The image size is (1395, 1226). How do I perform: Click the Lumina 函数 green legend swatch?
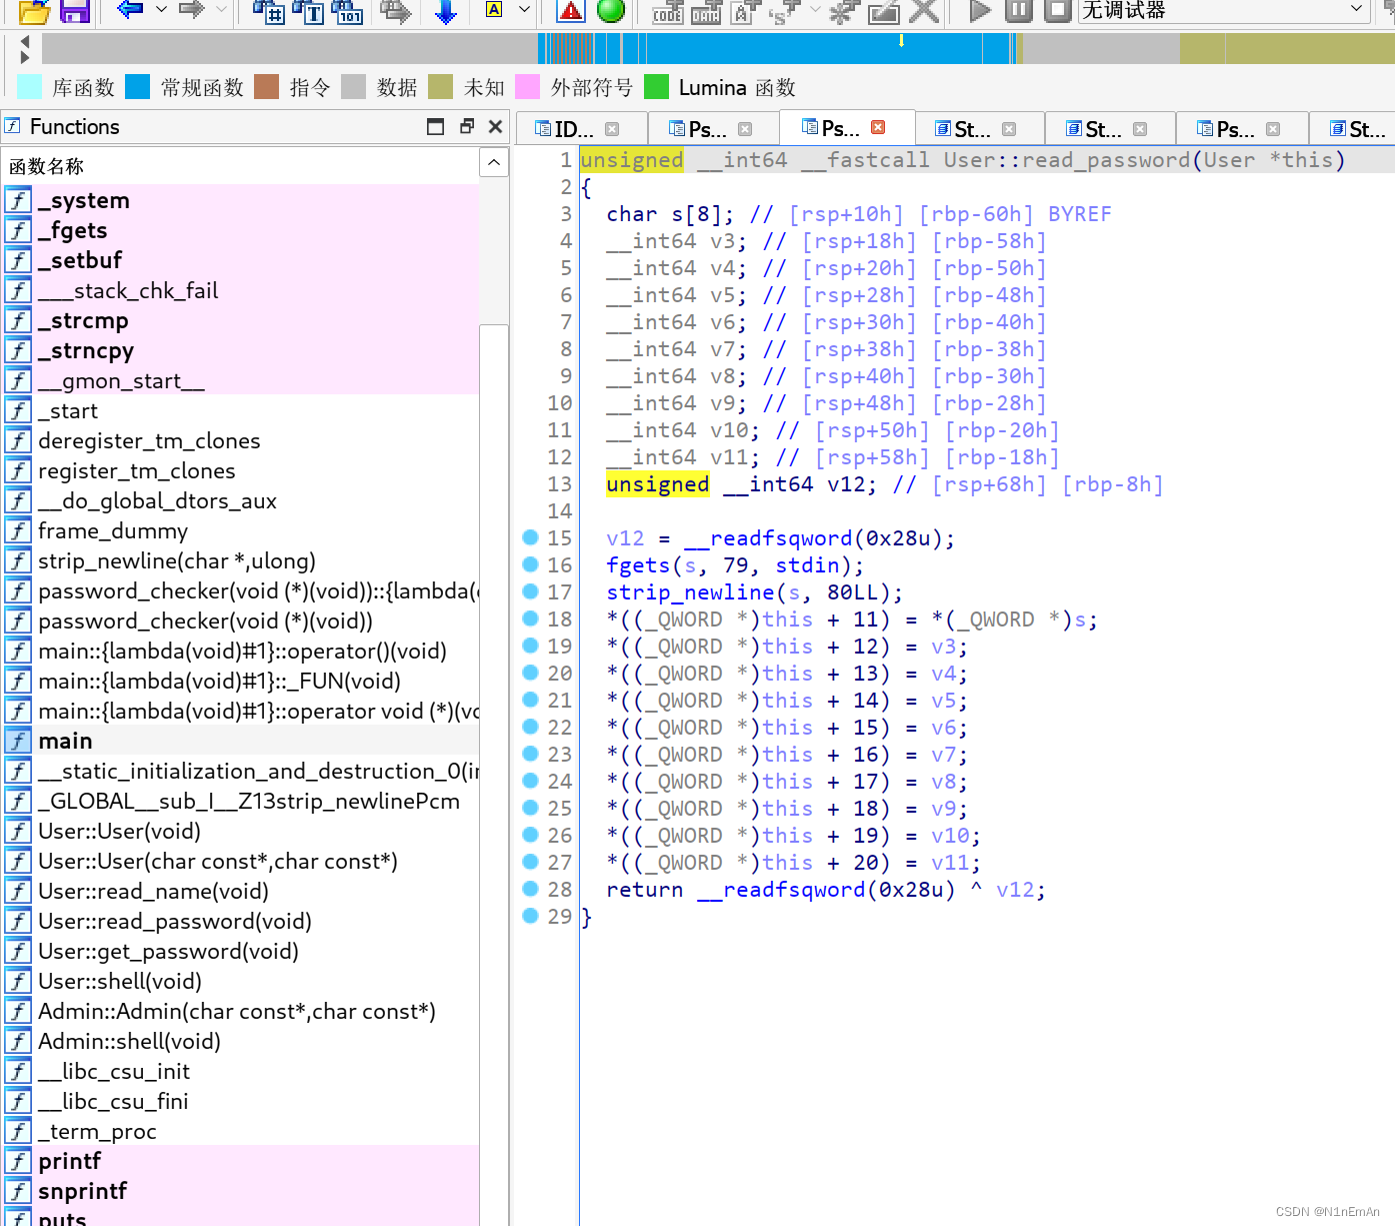tap(657, 87)
